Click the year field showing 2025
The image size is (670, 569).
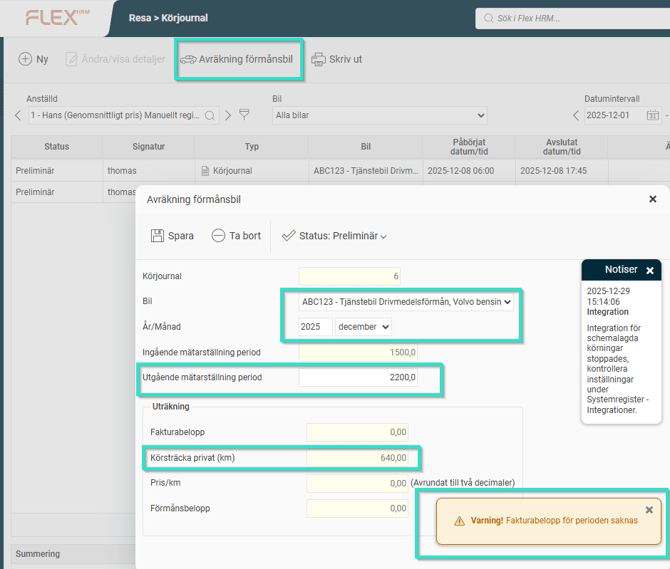point(315,327)
